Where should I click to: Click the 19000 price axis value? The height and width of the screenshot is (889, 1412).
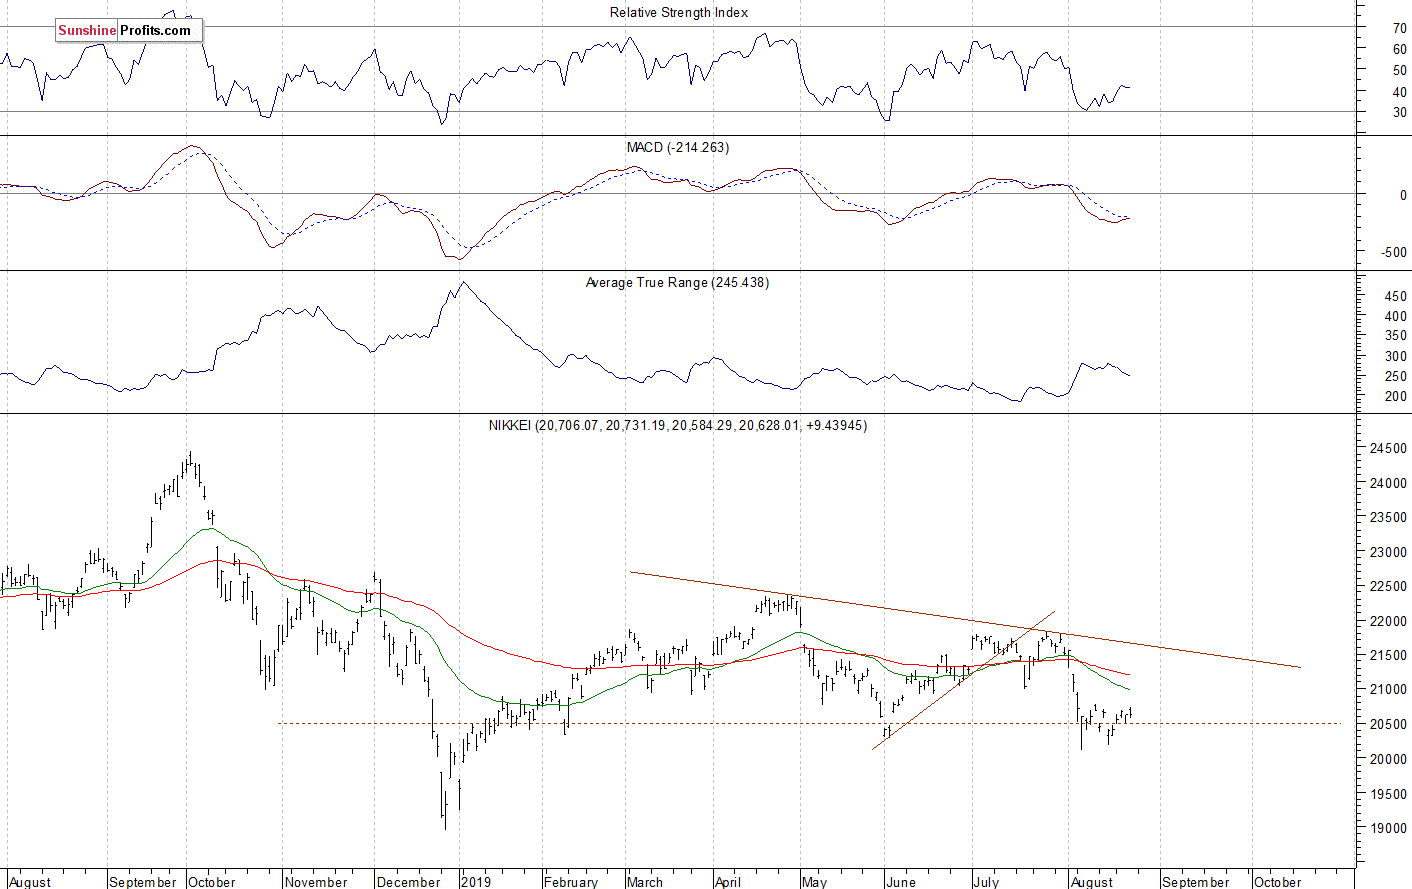coord(1389,829)
